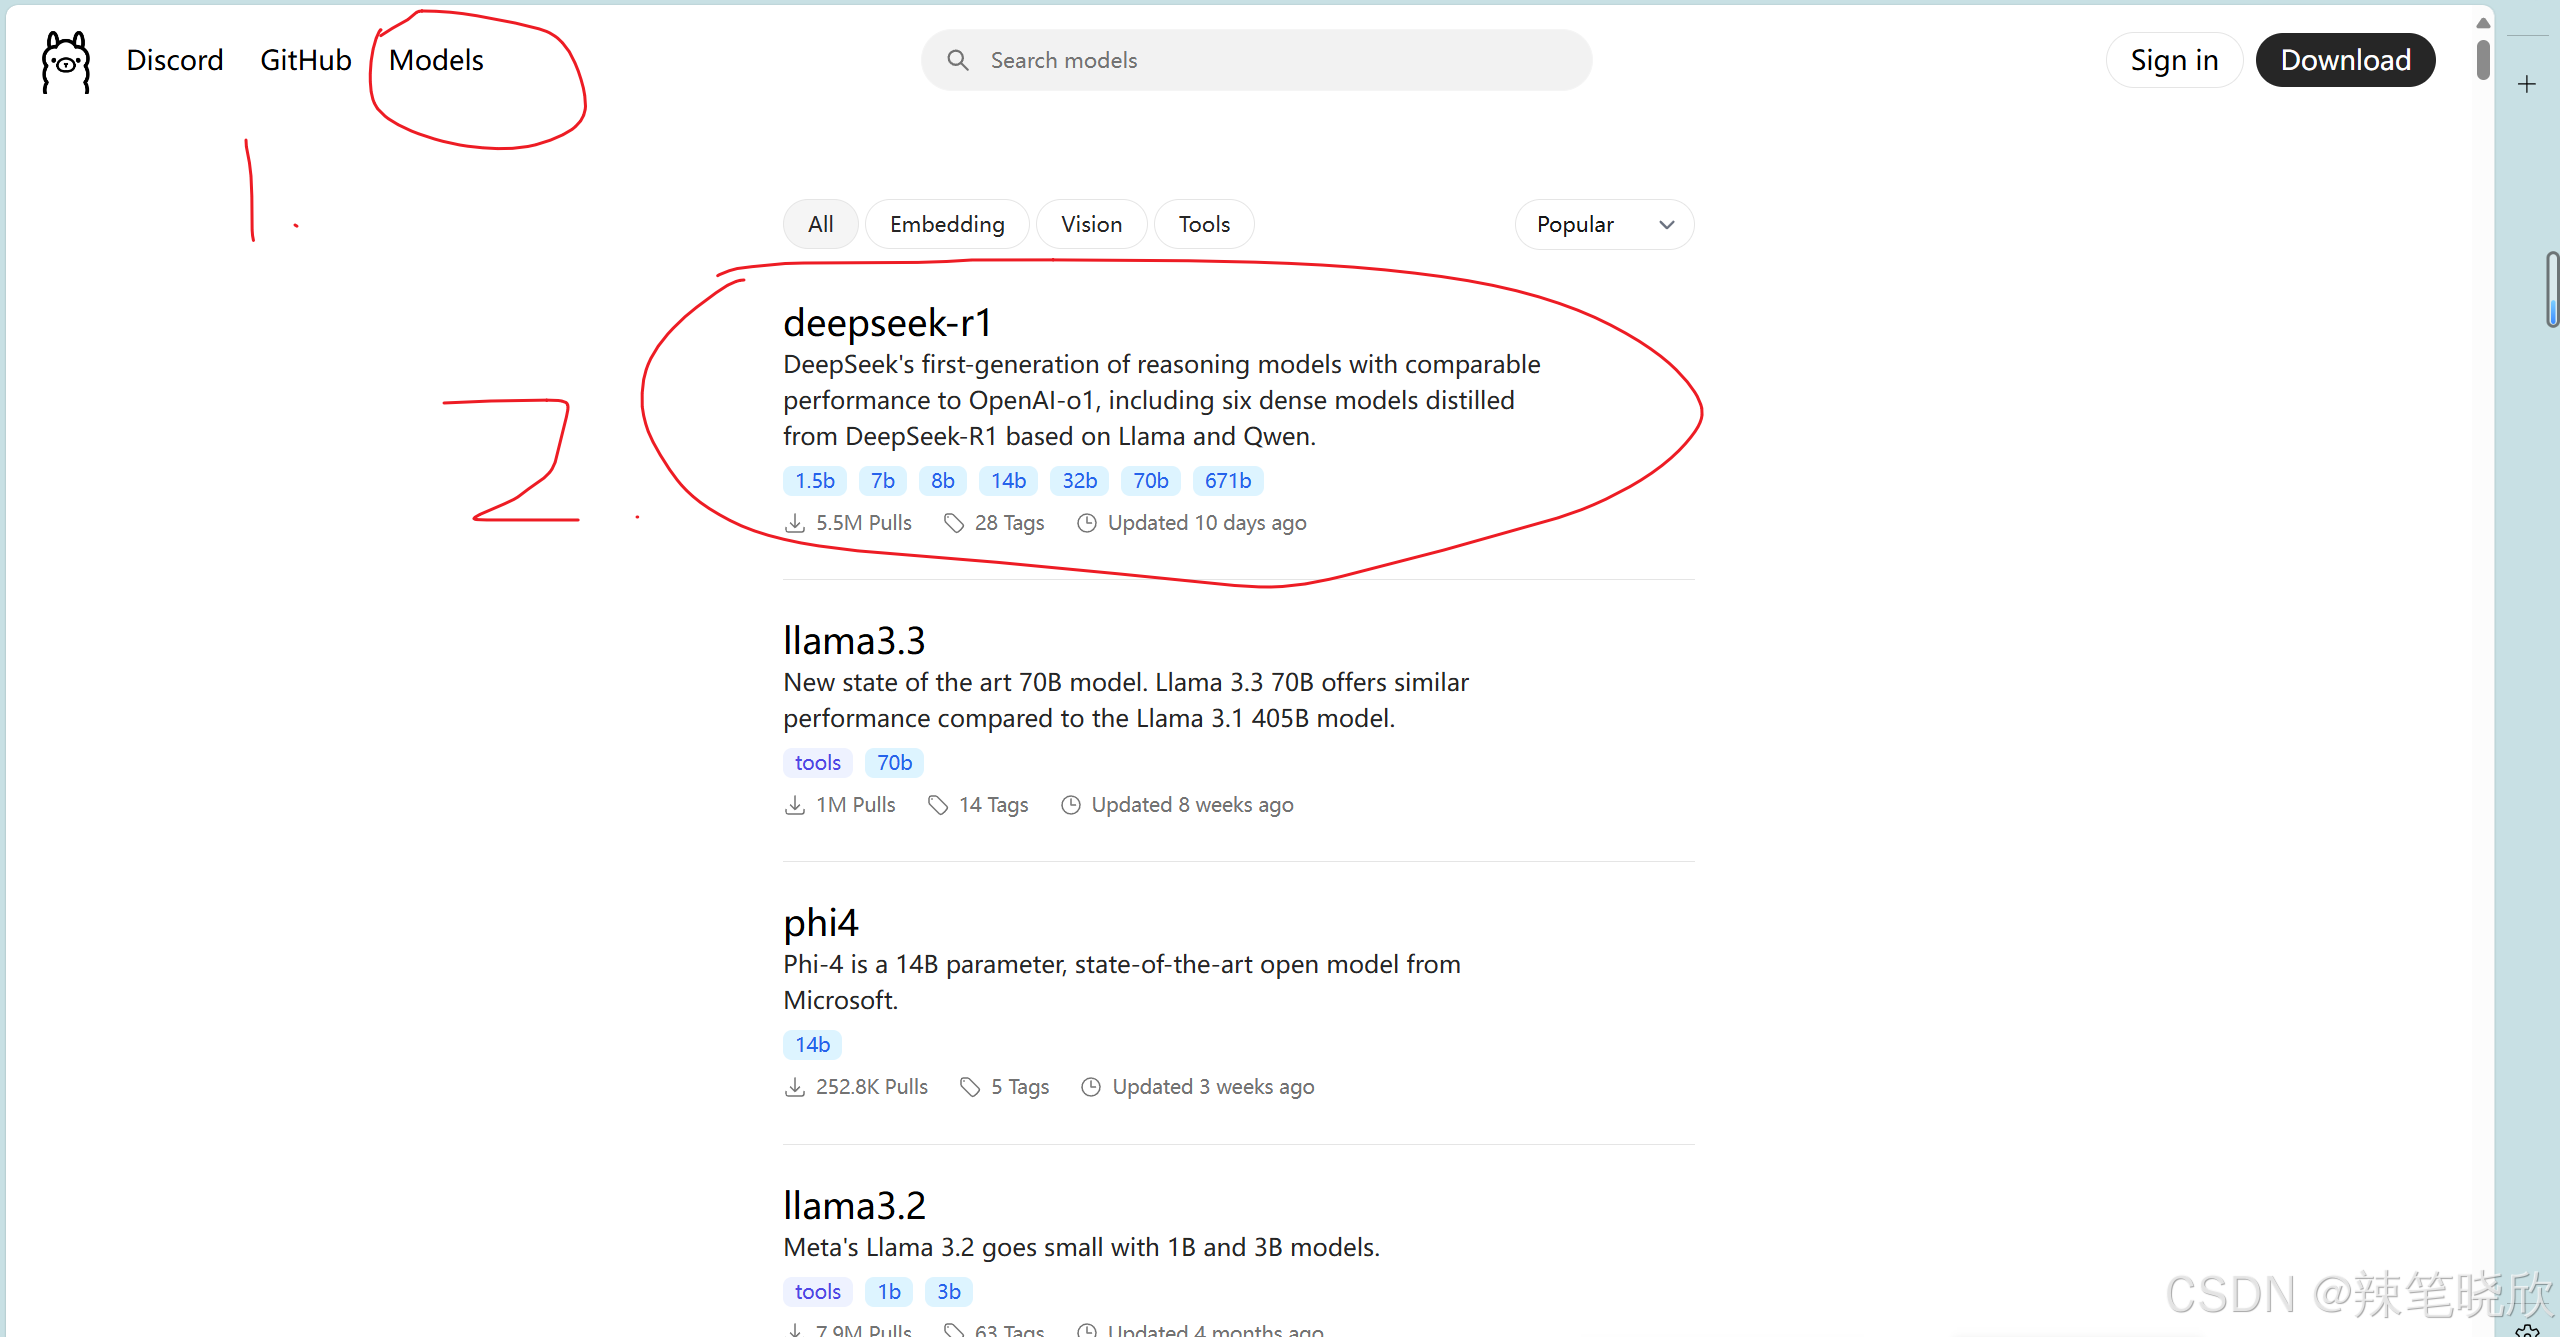
Task: Click the '28 Tags' text
Action: (1009, 523)
